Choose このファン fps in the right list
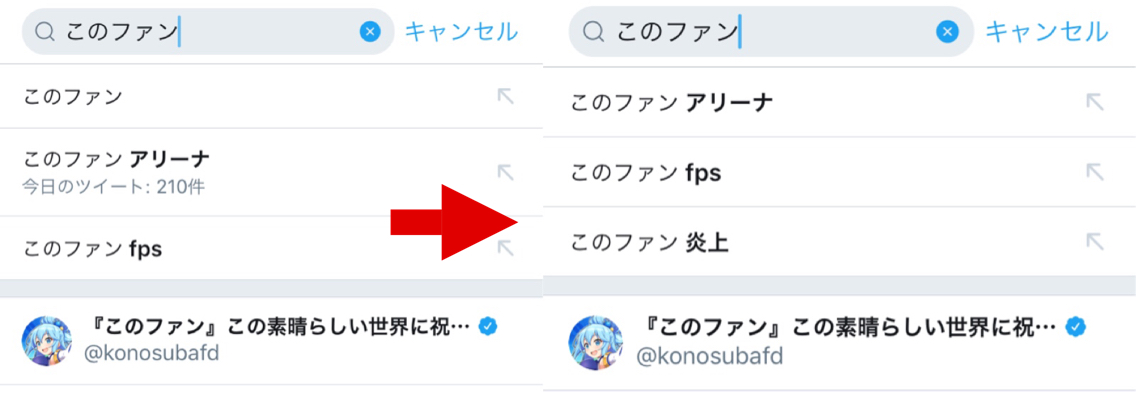 (x=646, y=172)
